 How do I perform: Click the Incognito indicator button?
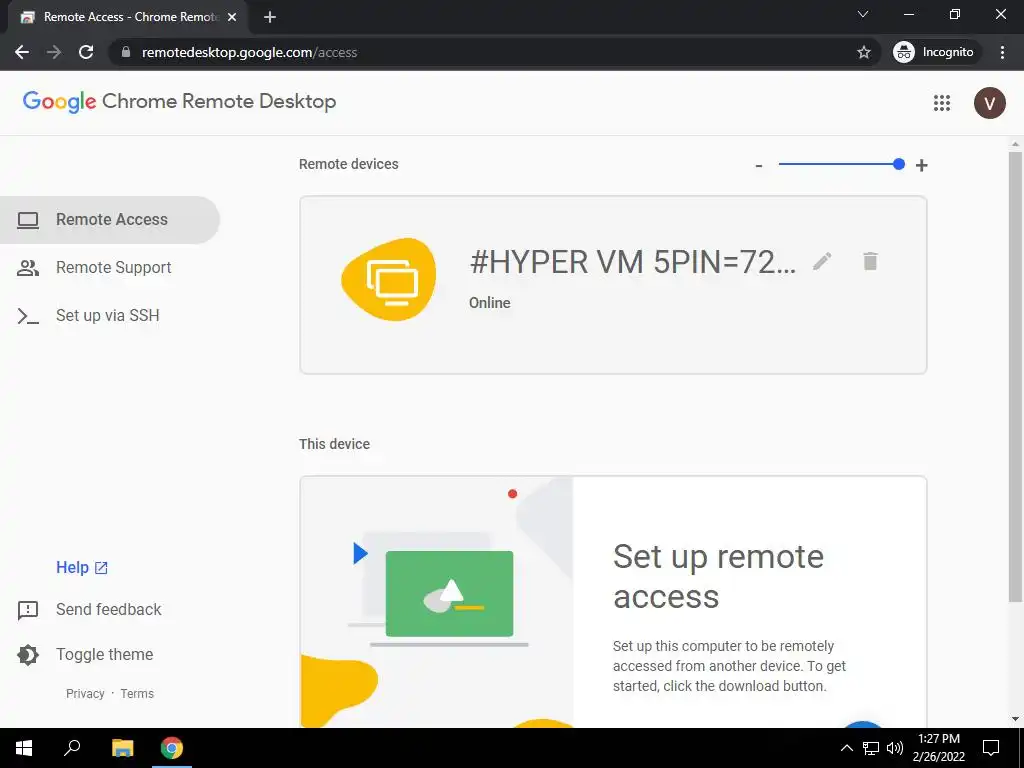[935, 52]
